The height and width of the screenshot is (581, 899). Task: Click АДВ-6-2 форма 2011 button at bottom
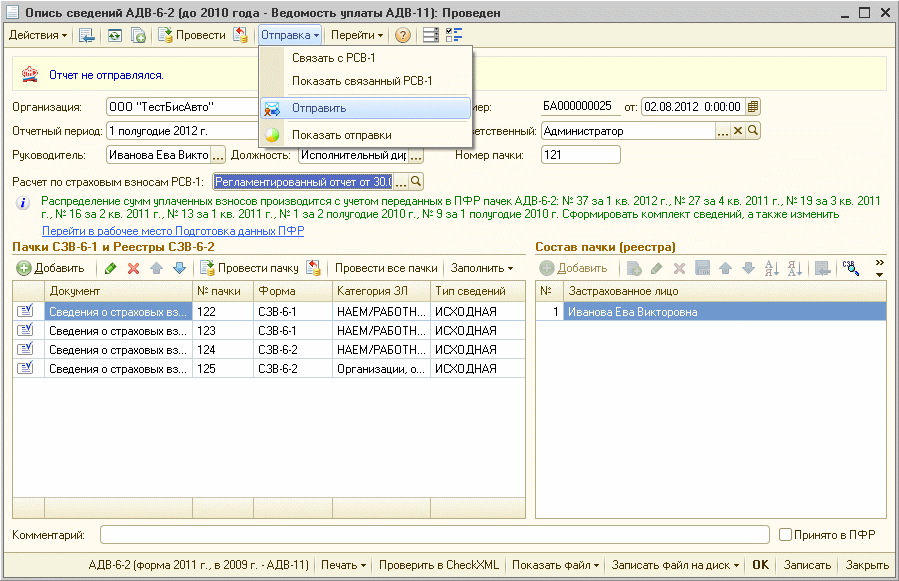click(x=198, y=565)
